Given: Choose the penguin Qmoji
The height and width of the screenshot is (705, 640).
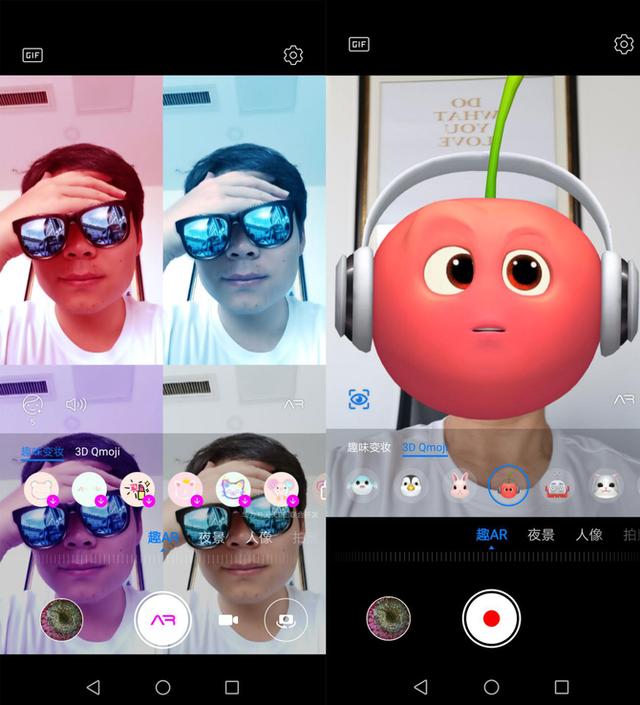Looking at the screenshot, I should coord(411,486).
